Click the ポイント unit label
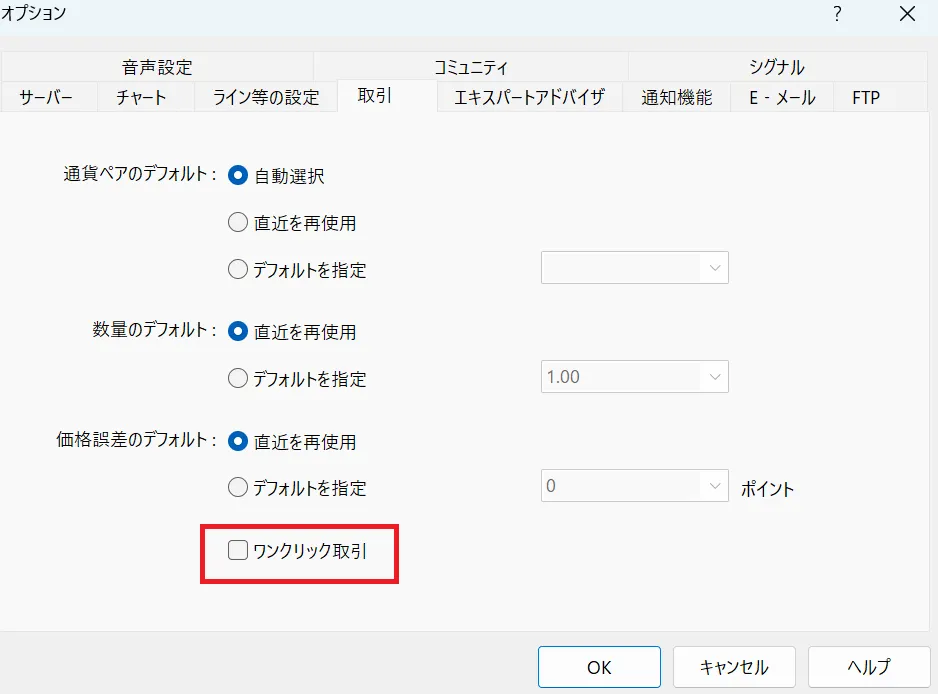Screen dimensions: 938x694 coord(768,489)
